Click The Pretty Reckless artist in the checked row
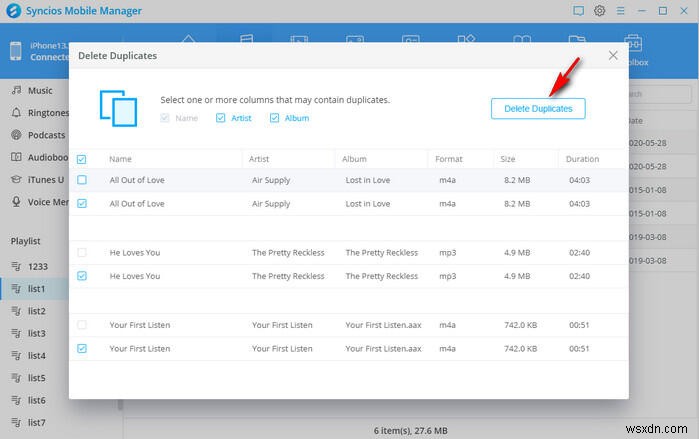The image size is (699, 439). pyautogui.click(x=288, y=276)
